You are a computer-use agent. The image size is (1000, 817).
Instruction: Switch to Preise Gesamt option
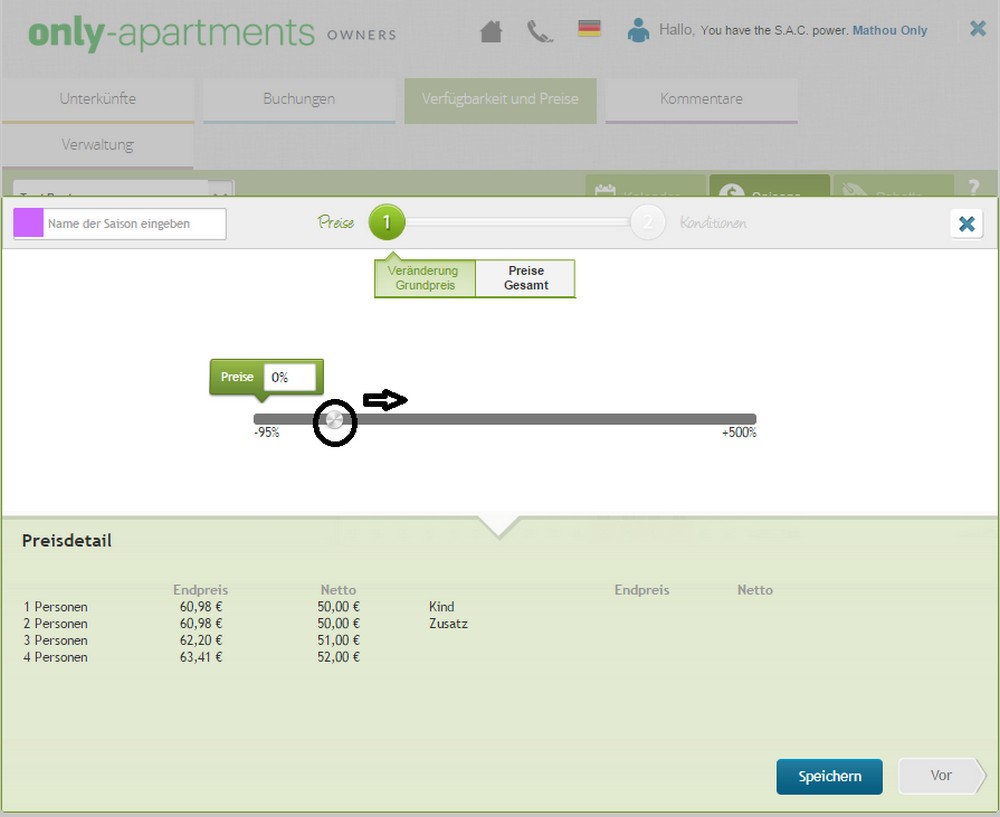[x=526, y=278]
